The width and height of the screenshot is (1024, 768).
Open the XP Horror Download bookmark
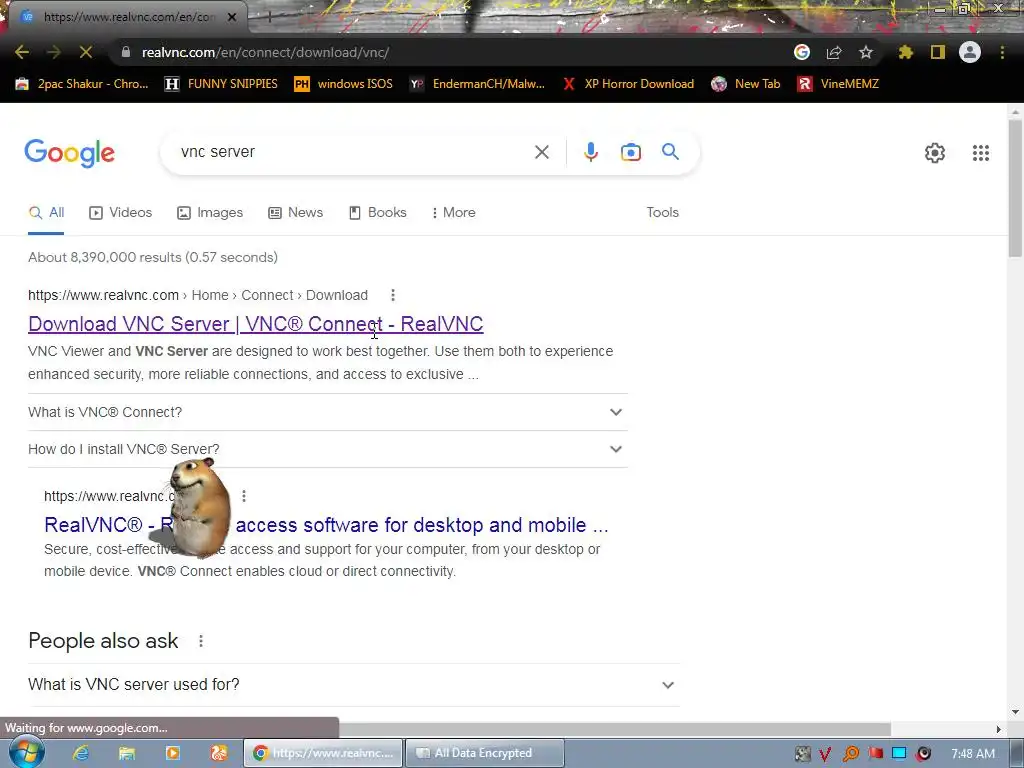pyautogui.click(x=628, y=84)
